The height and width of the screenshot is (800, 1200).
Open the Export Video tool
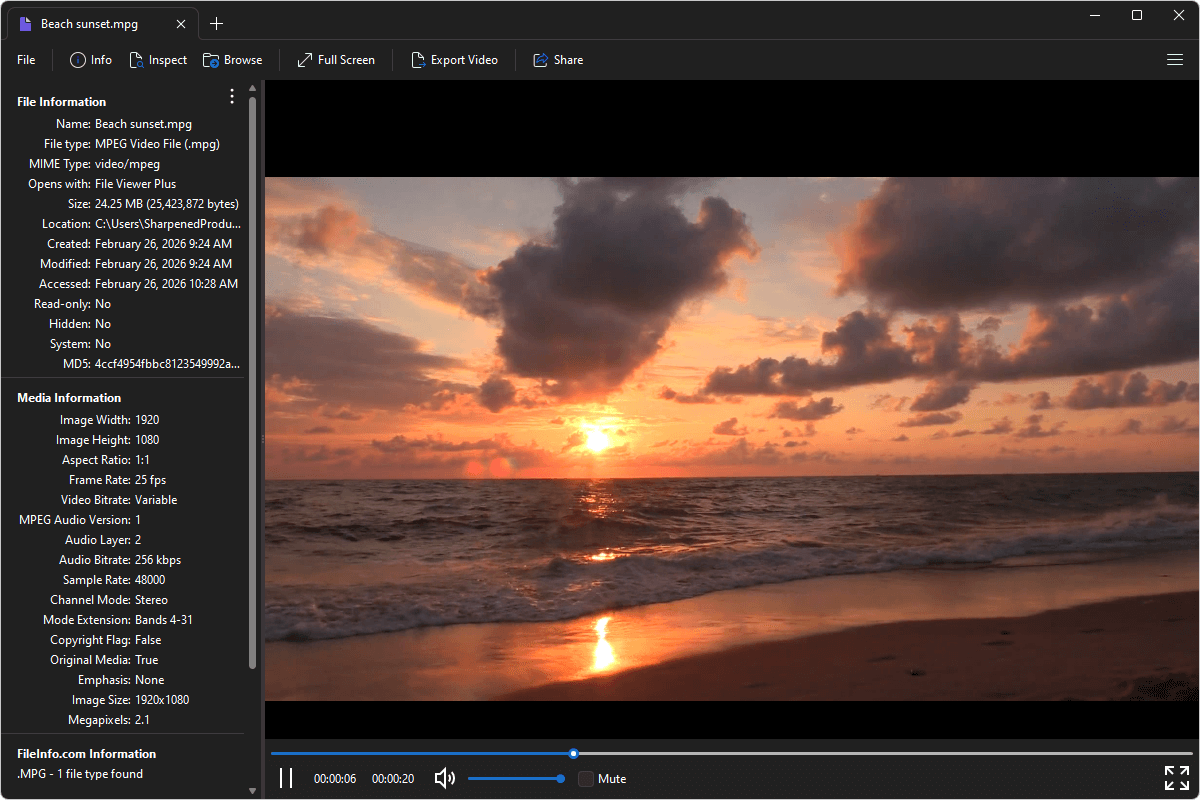coord(455,59)
